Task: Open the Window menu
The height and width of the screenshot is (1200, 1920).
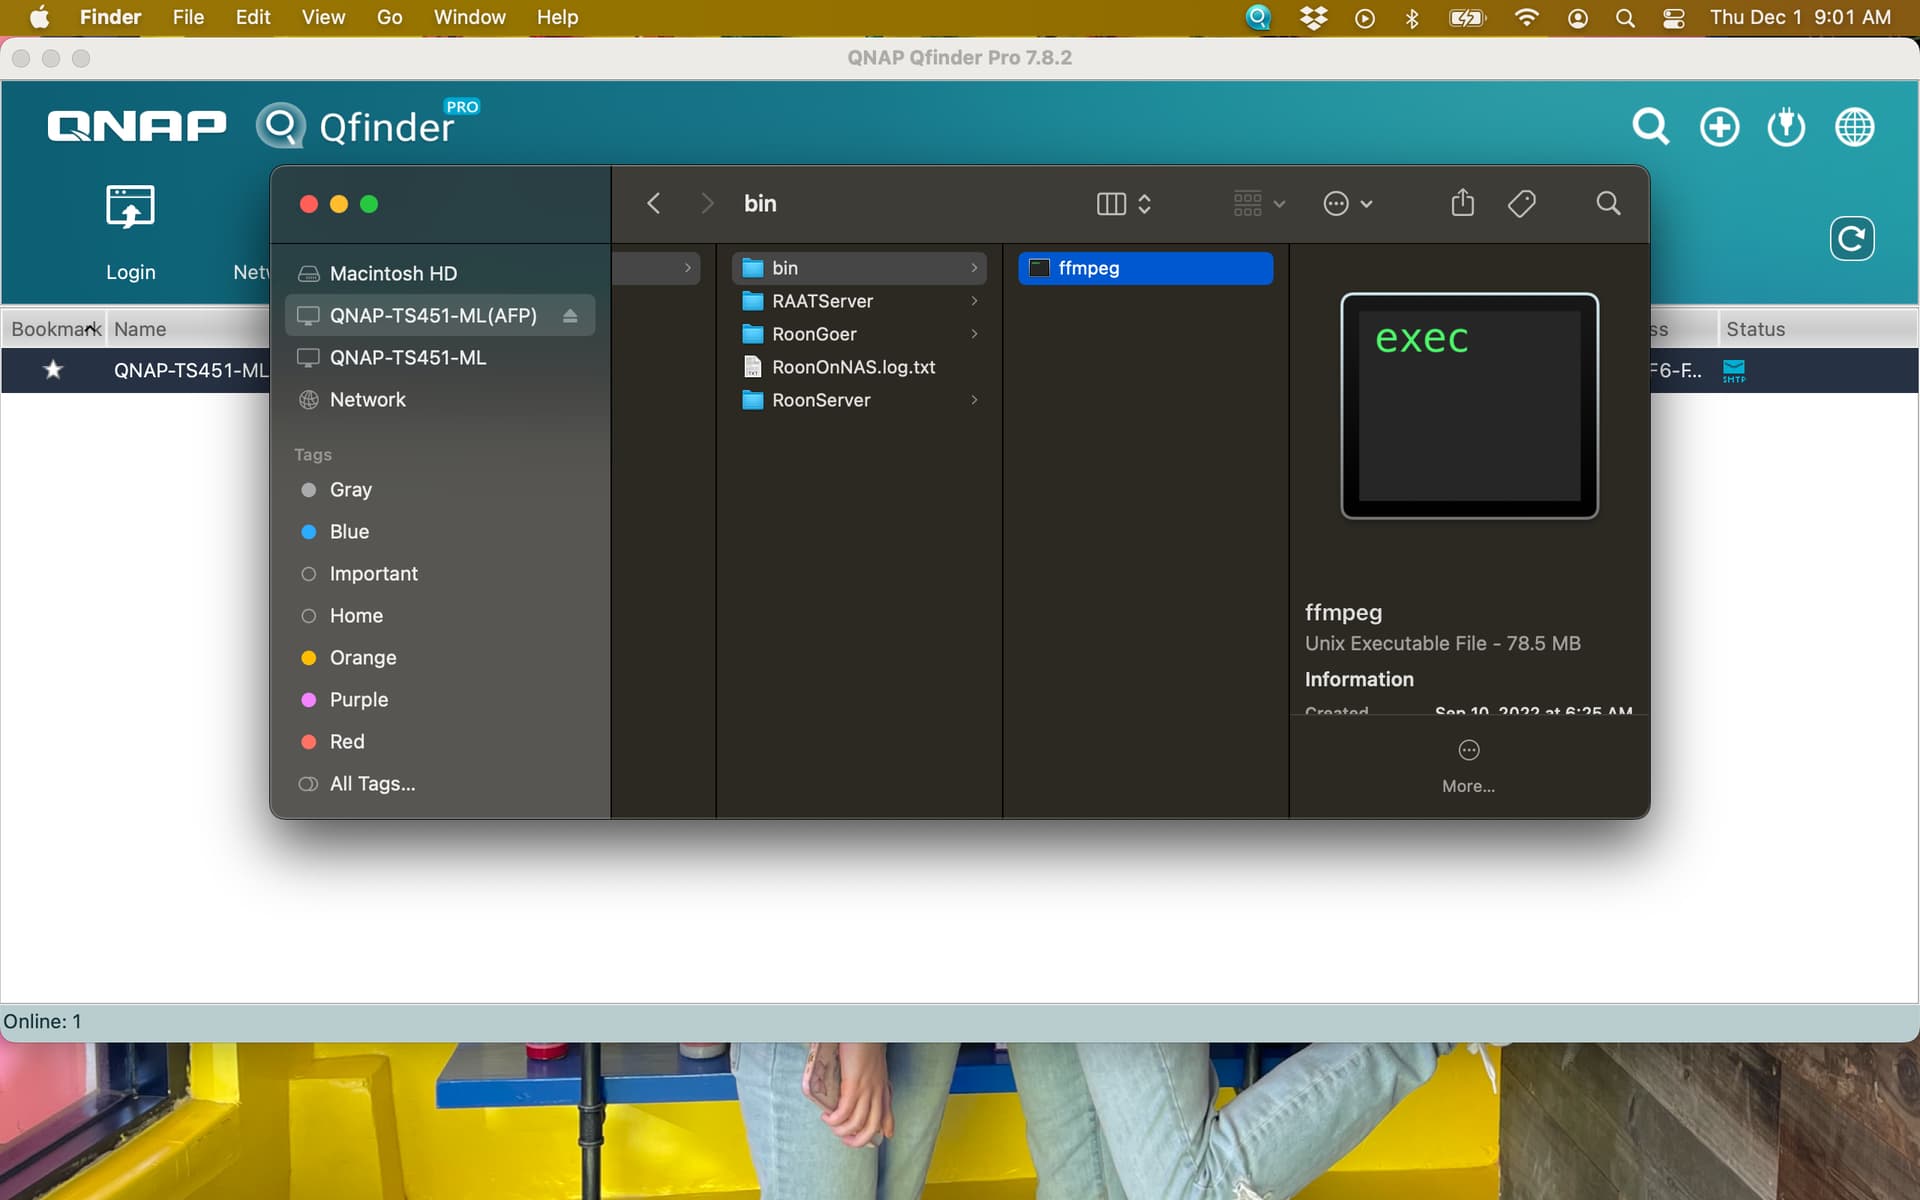Action: 469,17
